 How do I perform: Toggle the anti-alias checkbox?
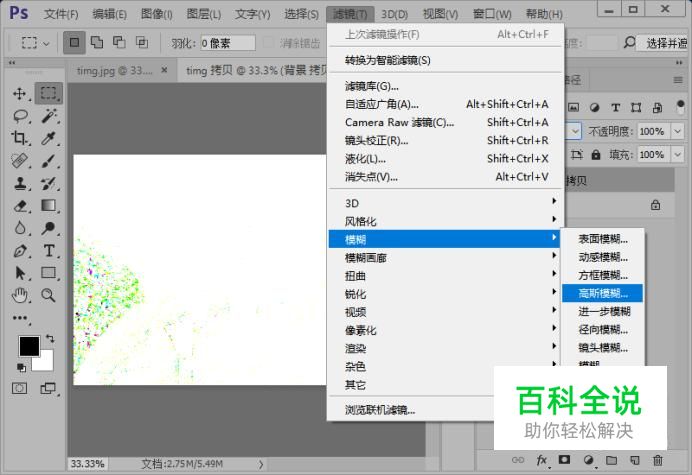coord(268,43)
